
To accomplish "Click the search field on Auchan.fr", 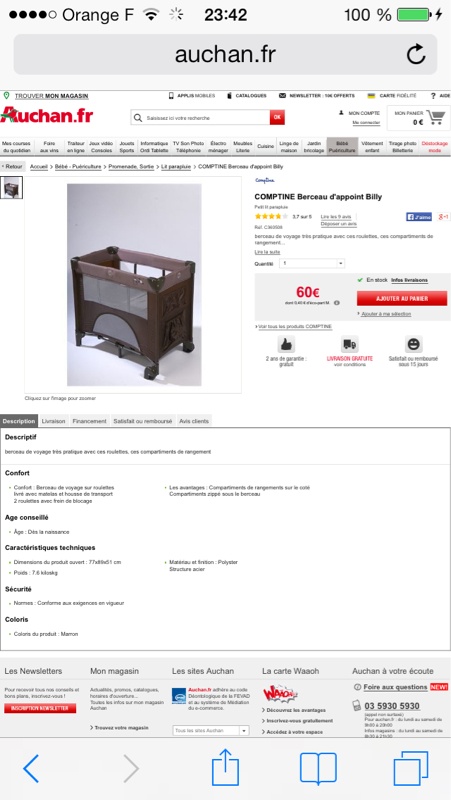I will (201, 117).
